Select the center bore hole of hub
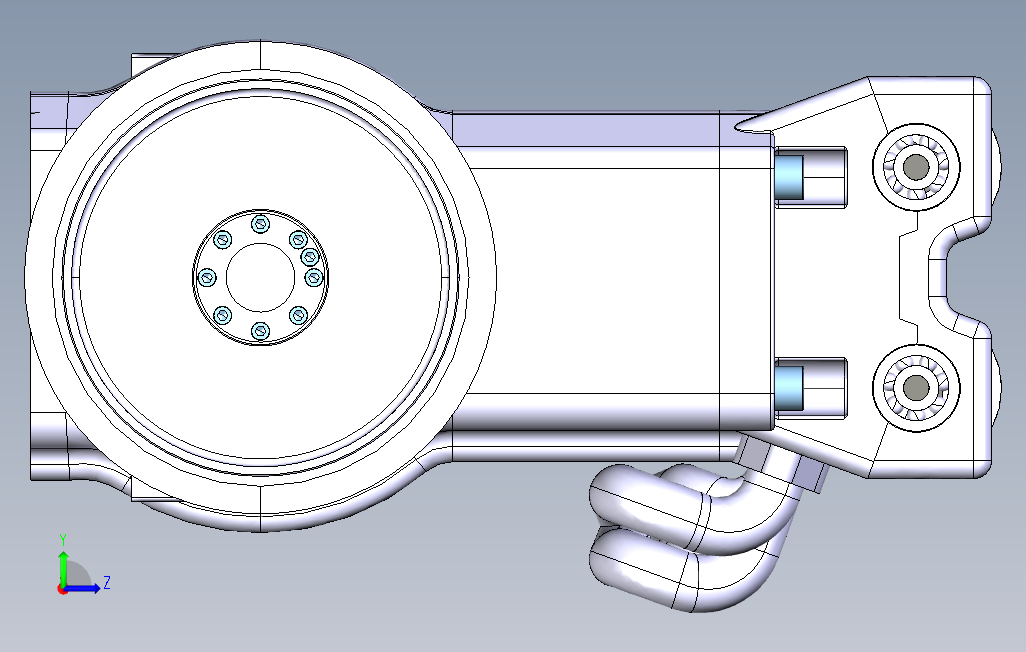 [x=260, y=278]
